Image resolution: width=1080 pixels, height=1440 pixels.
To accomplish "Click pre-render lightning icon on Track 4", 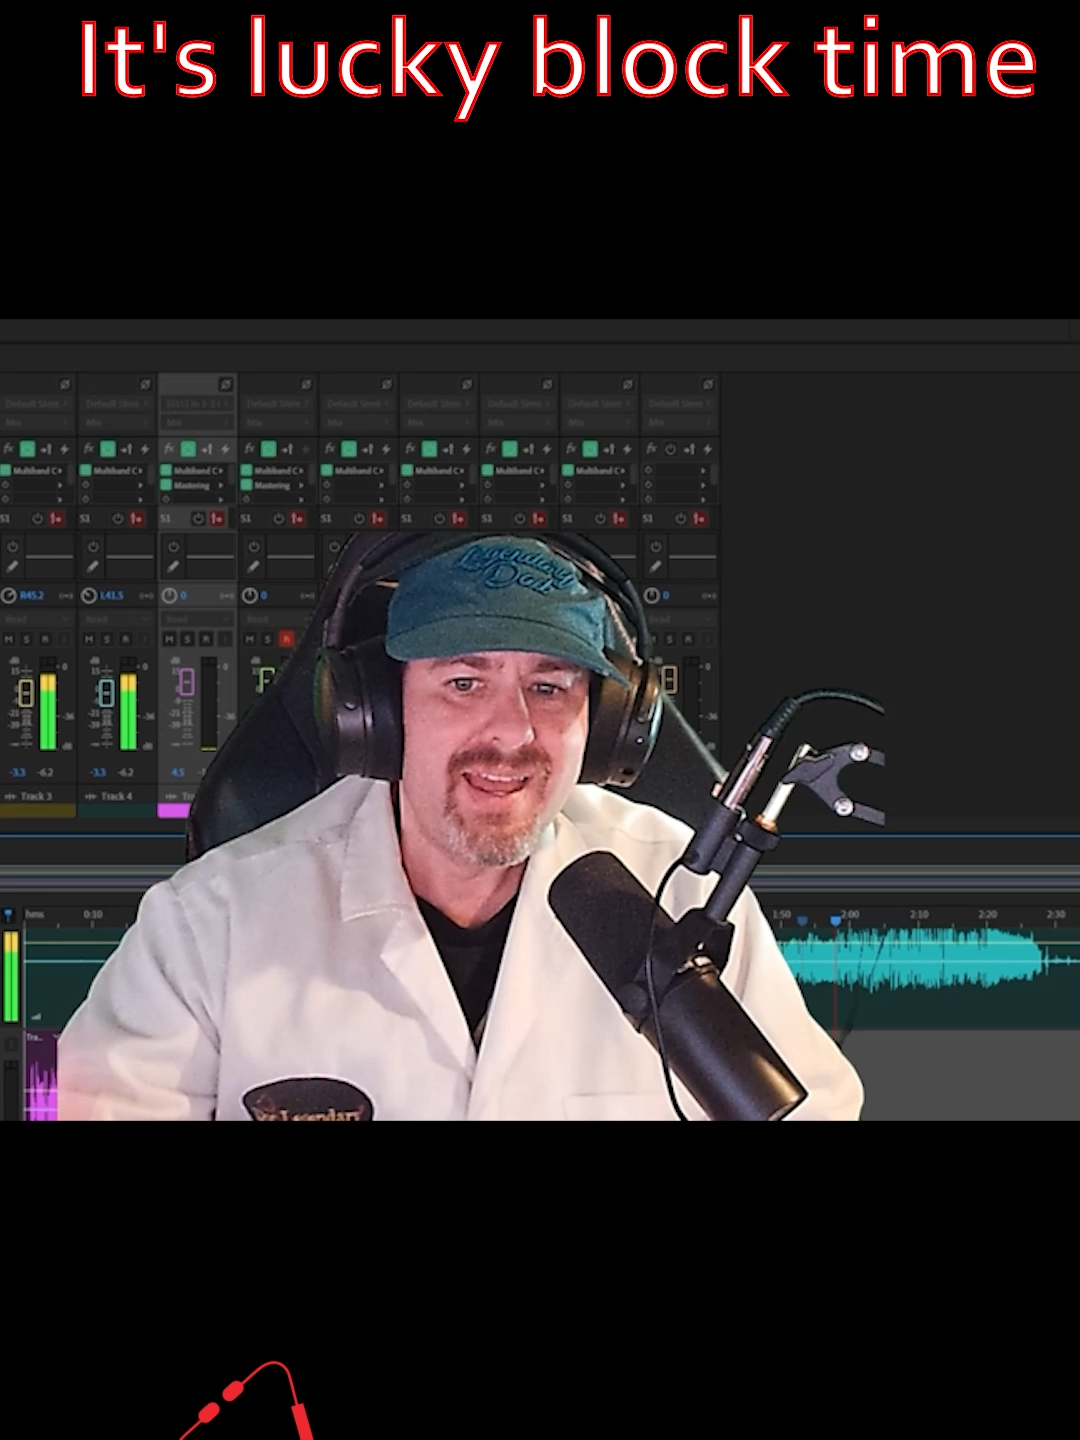I will pos(145,449).
